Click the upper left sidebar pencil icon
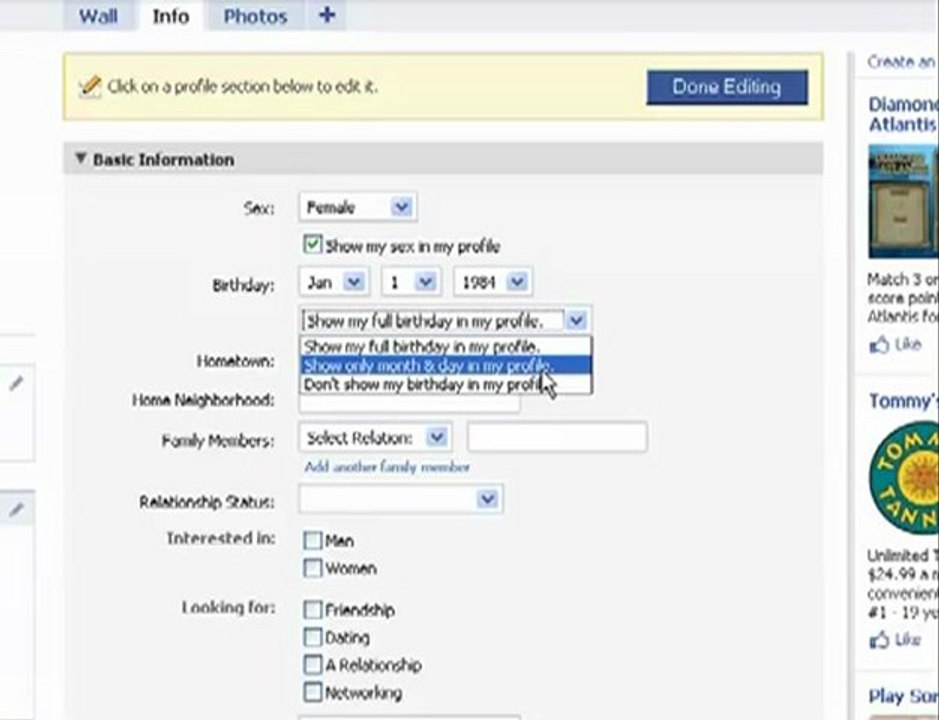Image resolution: width=939 pixels, height=720 pixels. [16, 383]
